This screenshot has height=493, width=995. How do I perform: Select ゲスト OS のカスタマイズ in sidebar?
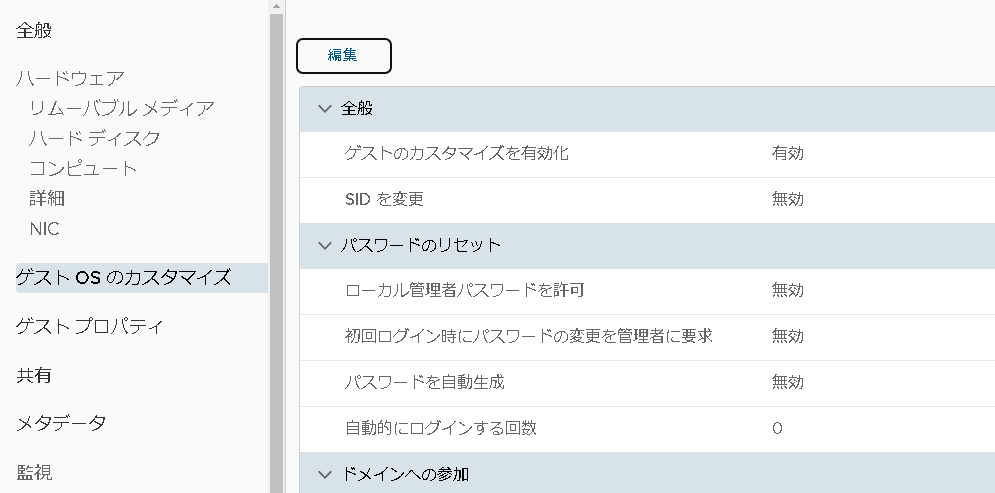coord(142,278)
